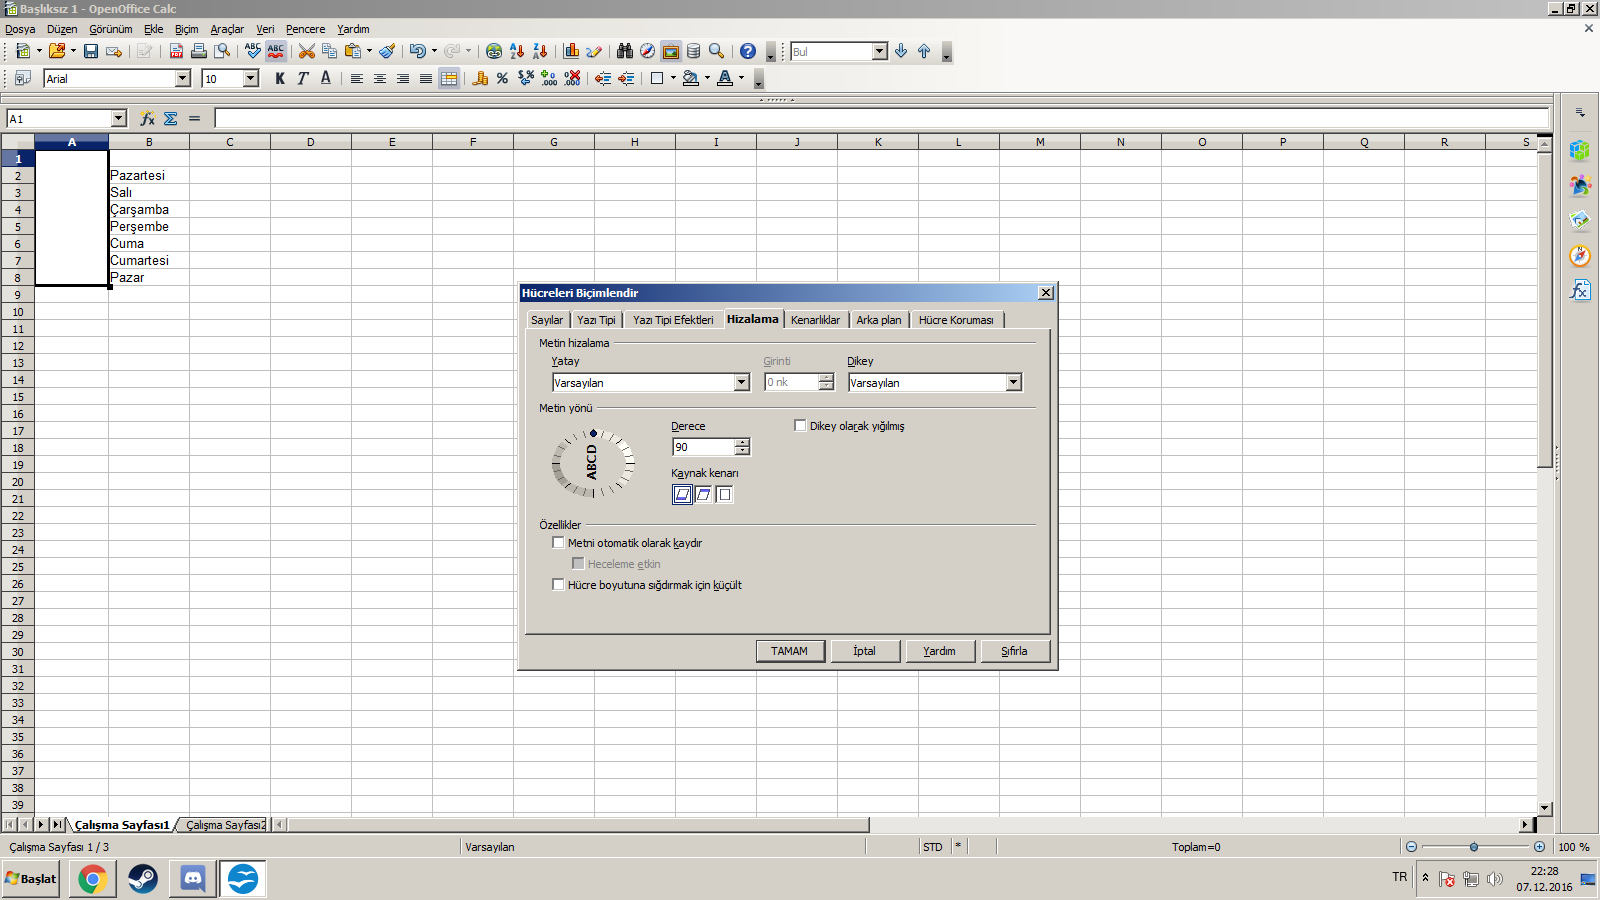Screen dimensions: 1600x900
Task: Click the Save document icon
Action: pyautogui.click(x=91, y=51)
